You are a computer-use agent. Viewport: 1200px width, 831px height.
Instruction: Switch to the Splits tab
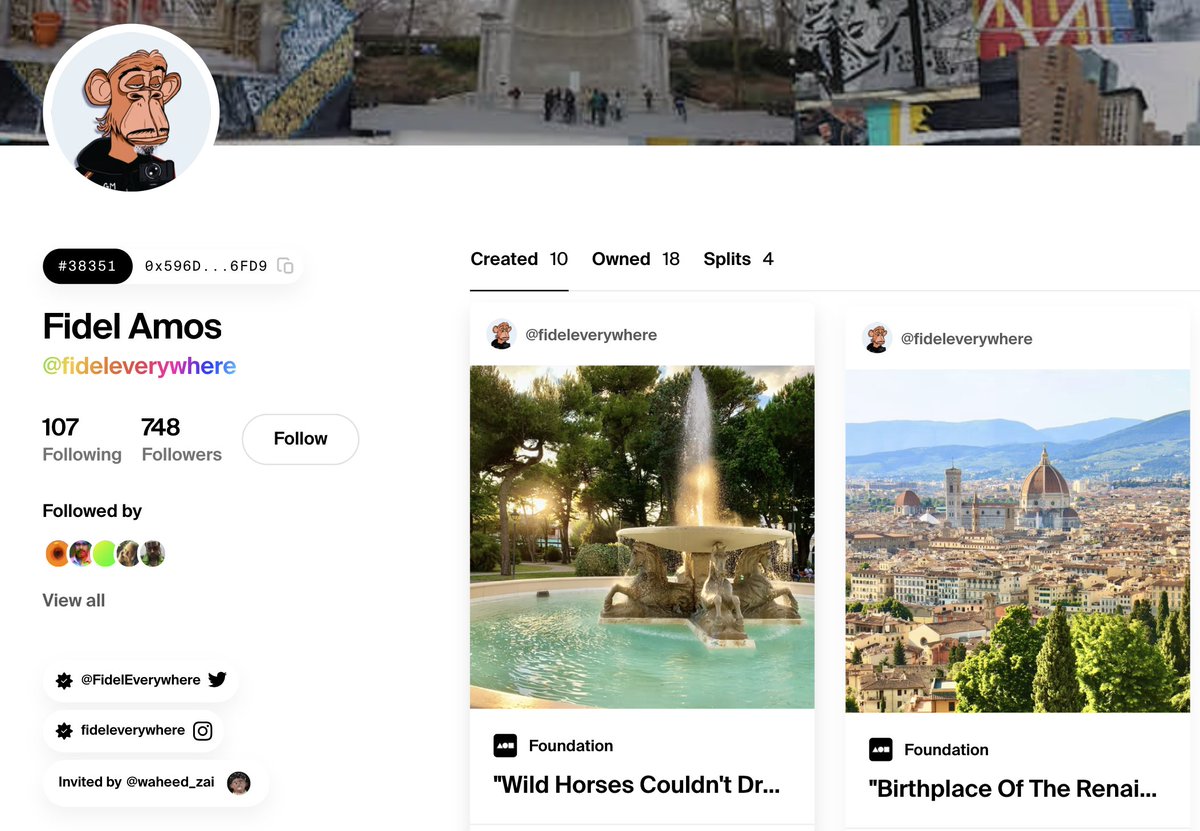click(738, 259)
